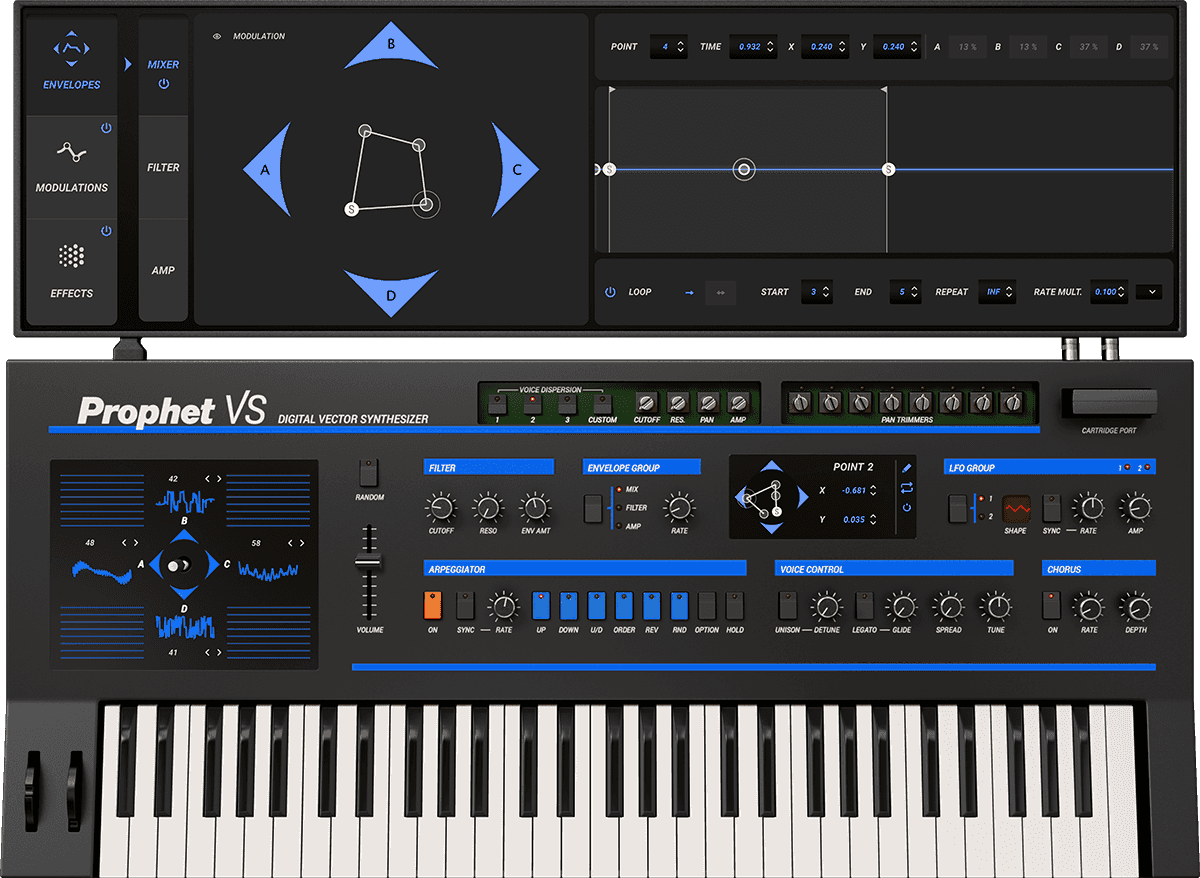Toggle the Loop power button
Viewport: 1200px width, 878px height.
tap(610, 293)
